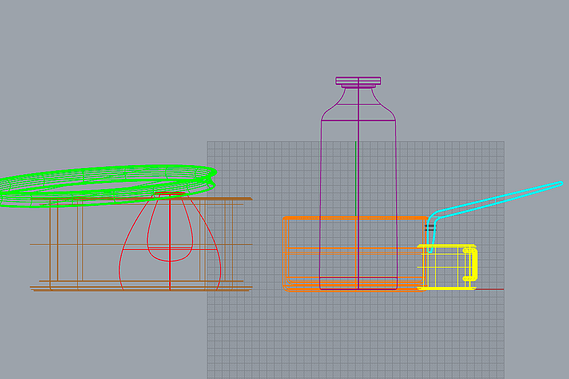The image size is (569, 379).
Task: Click the red axis line beside yellow bracket
Action: [490, 289]
